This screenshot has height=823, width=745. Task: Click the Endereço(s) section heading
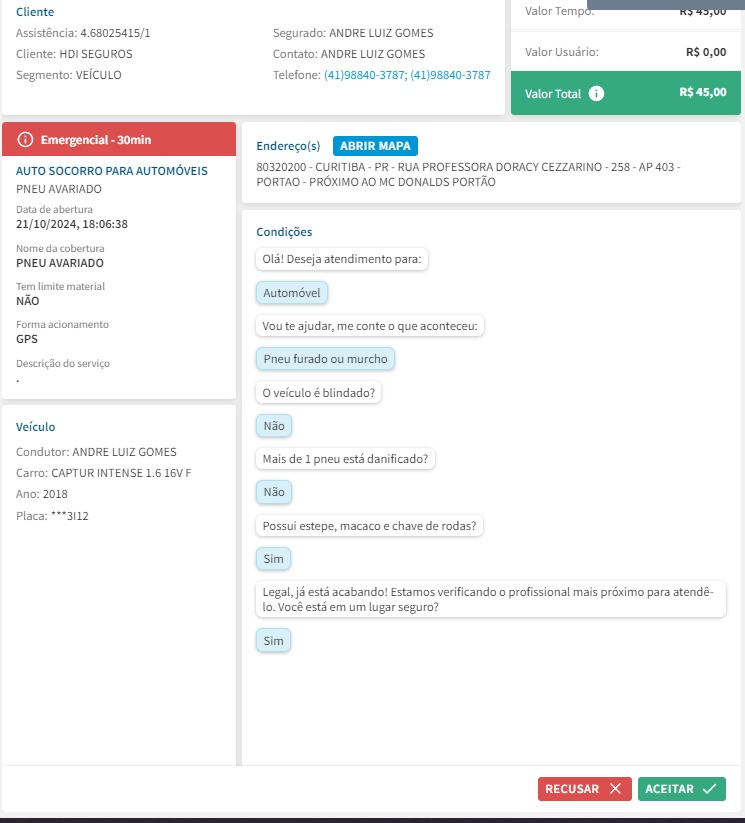pos(288,146)
